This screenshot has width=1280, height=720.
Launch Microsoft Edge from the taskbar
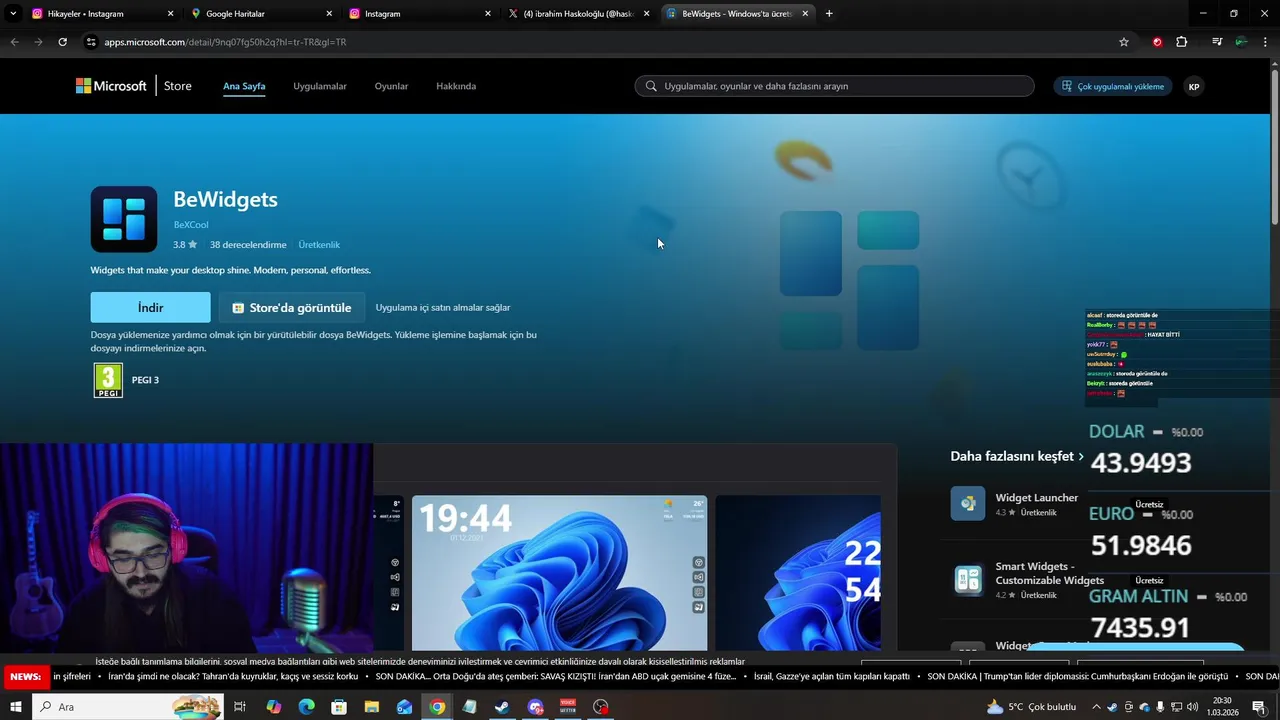[x=306, y=707]
